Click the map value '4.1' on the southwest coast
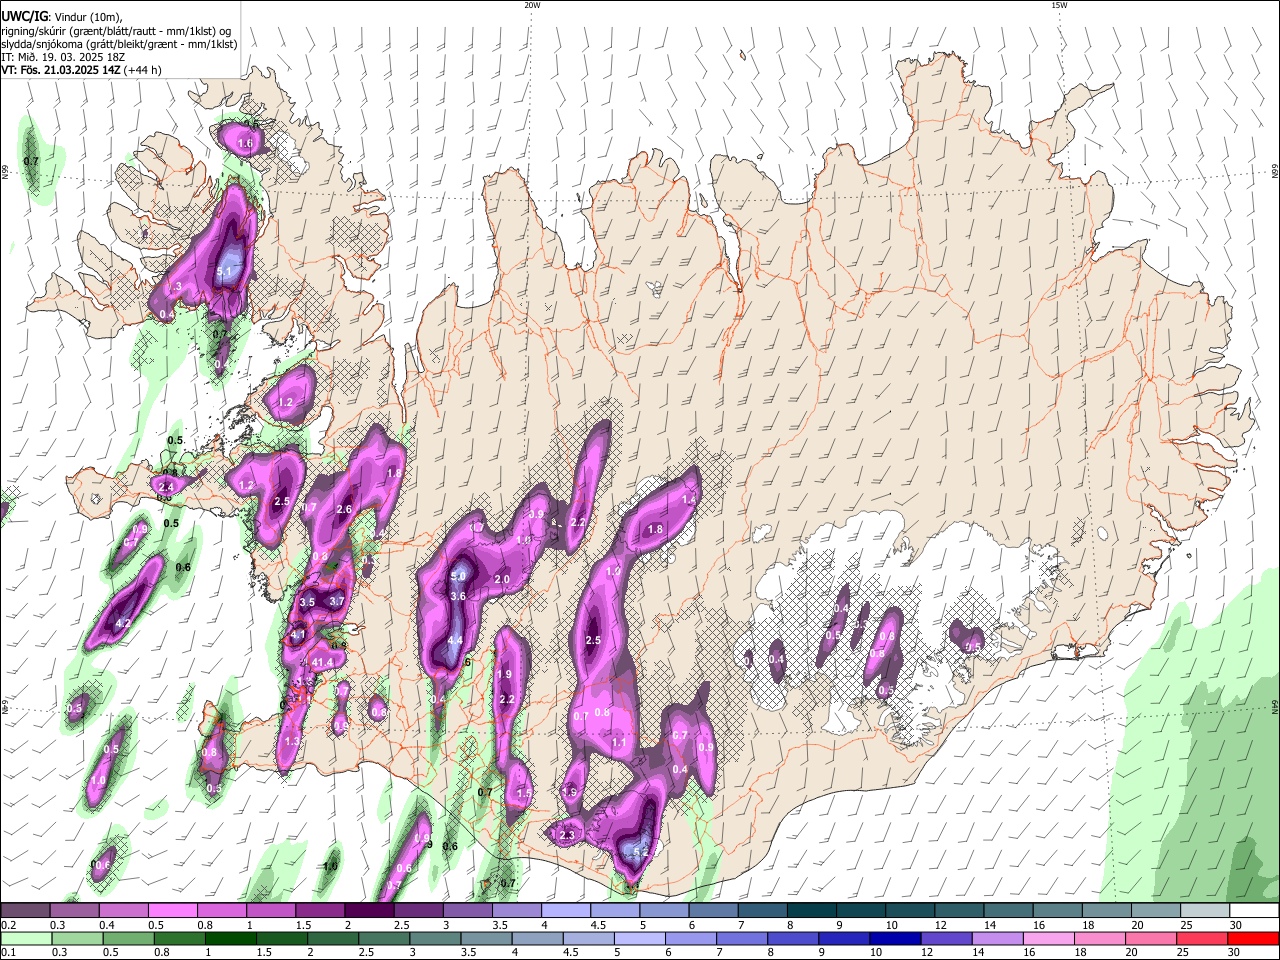Viewport: 1280px width, 960px height. point(297,636)
